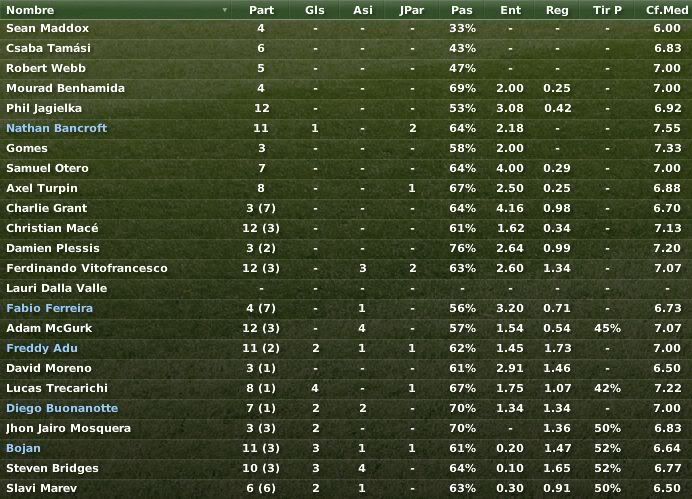Sort by Cf.Med average rating column
Screen dimensions: 692x499
click(x=666, y=10)
